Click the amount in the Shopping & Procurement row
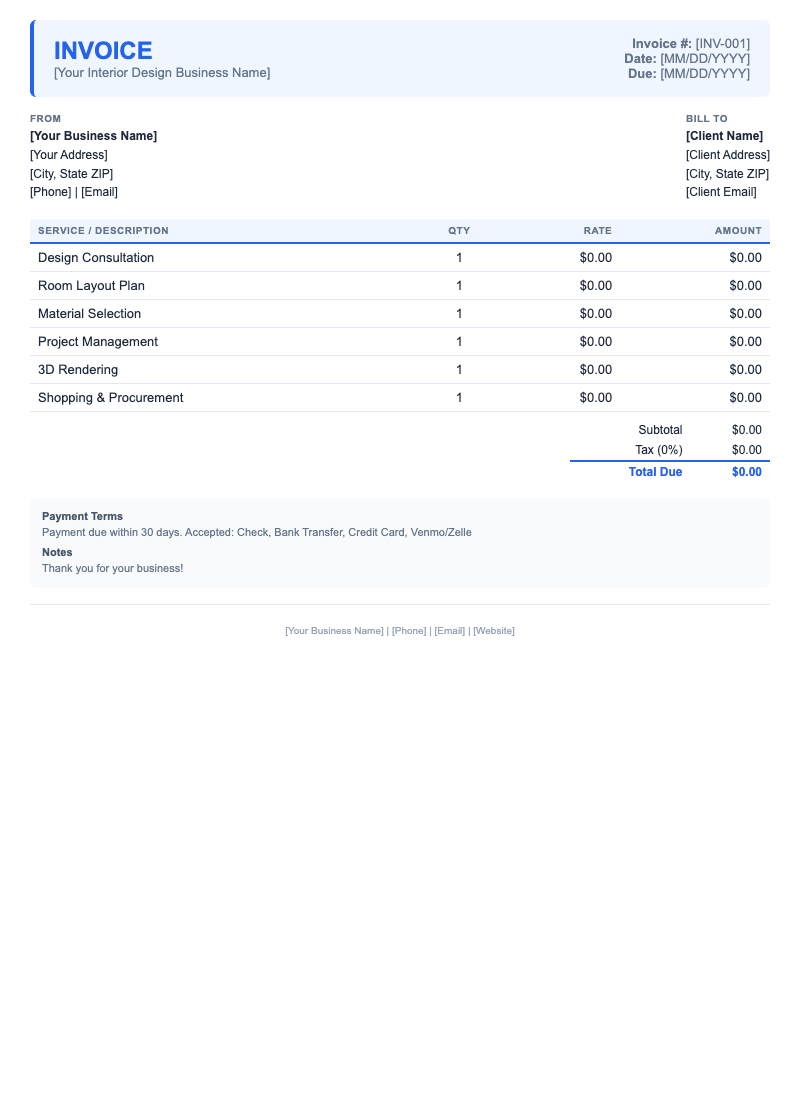Viewport: 800px width, 1100px height. 745,398
